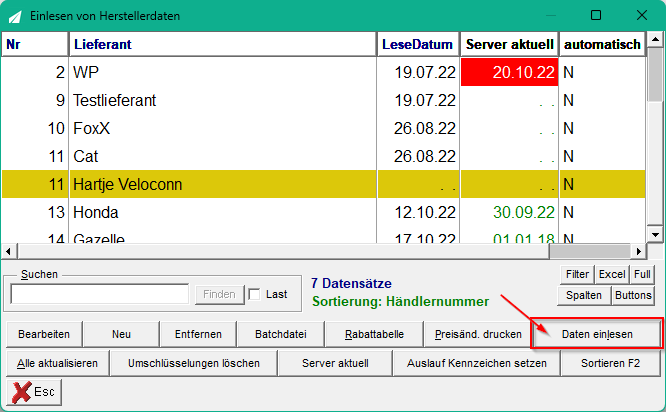Image resolution: width=666 pixels, height=412 pixels.
Task: Click horizontal scrollbar left arrow
Action: [x=8, y=251]
